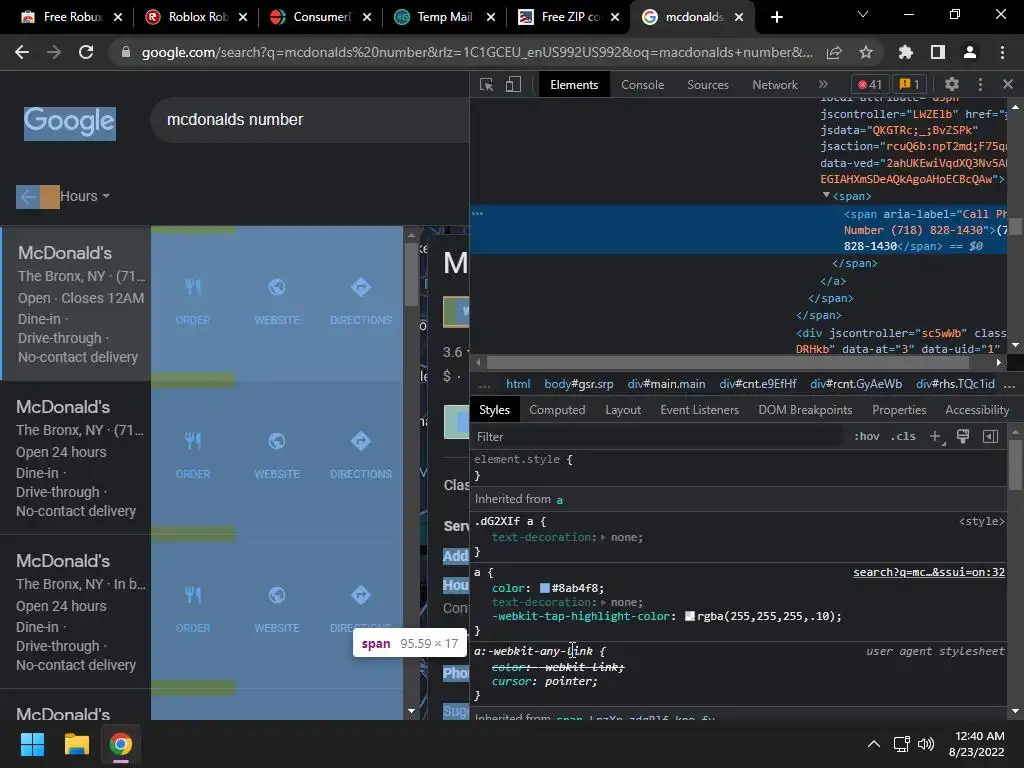Open the Properties tab

point(899,410)
